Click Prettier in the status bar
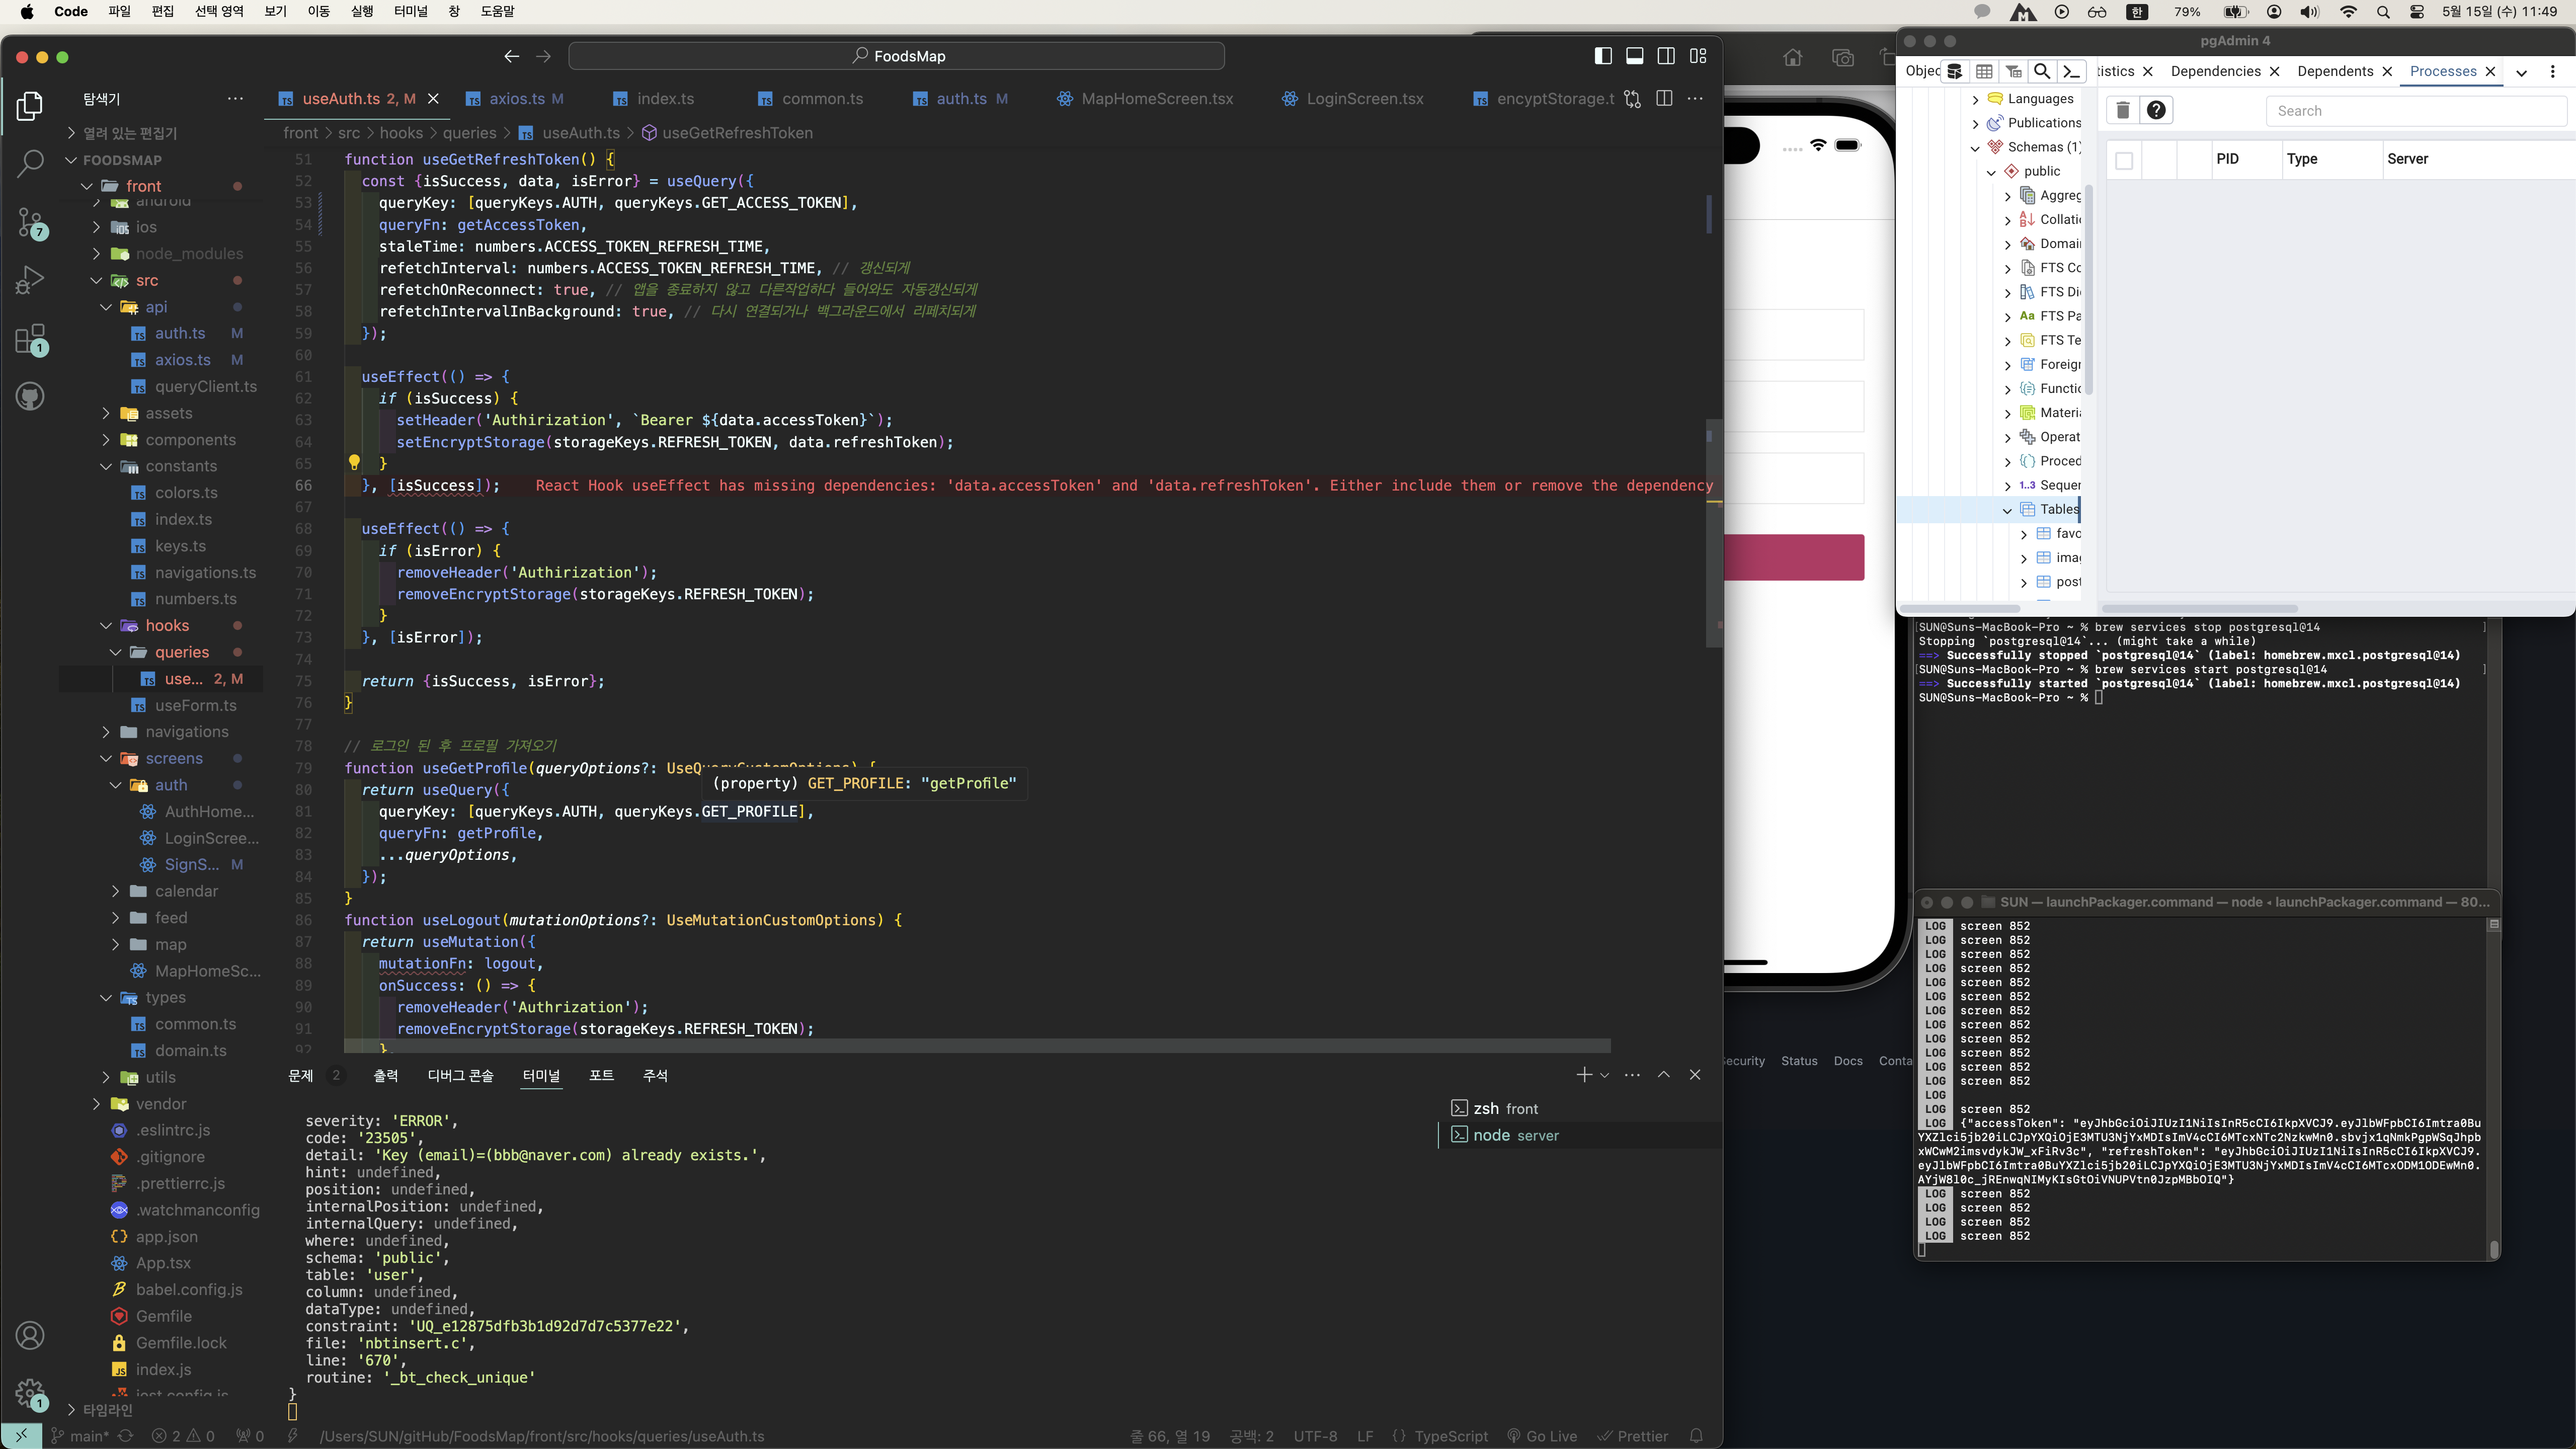 1633,1437
